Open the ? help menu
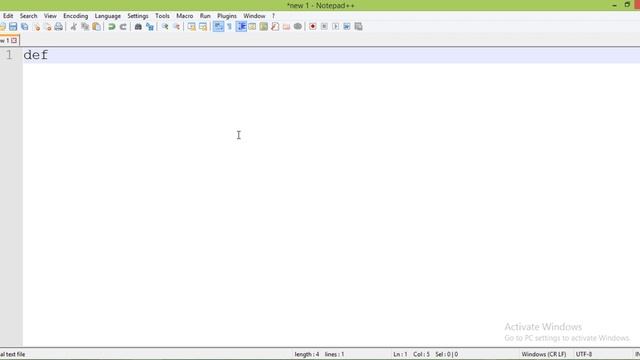The width and height of the screenshot is (640, 360). coord(273,16)
